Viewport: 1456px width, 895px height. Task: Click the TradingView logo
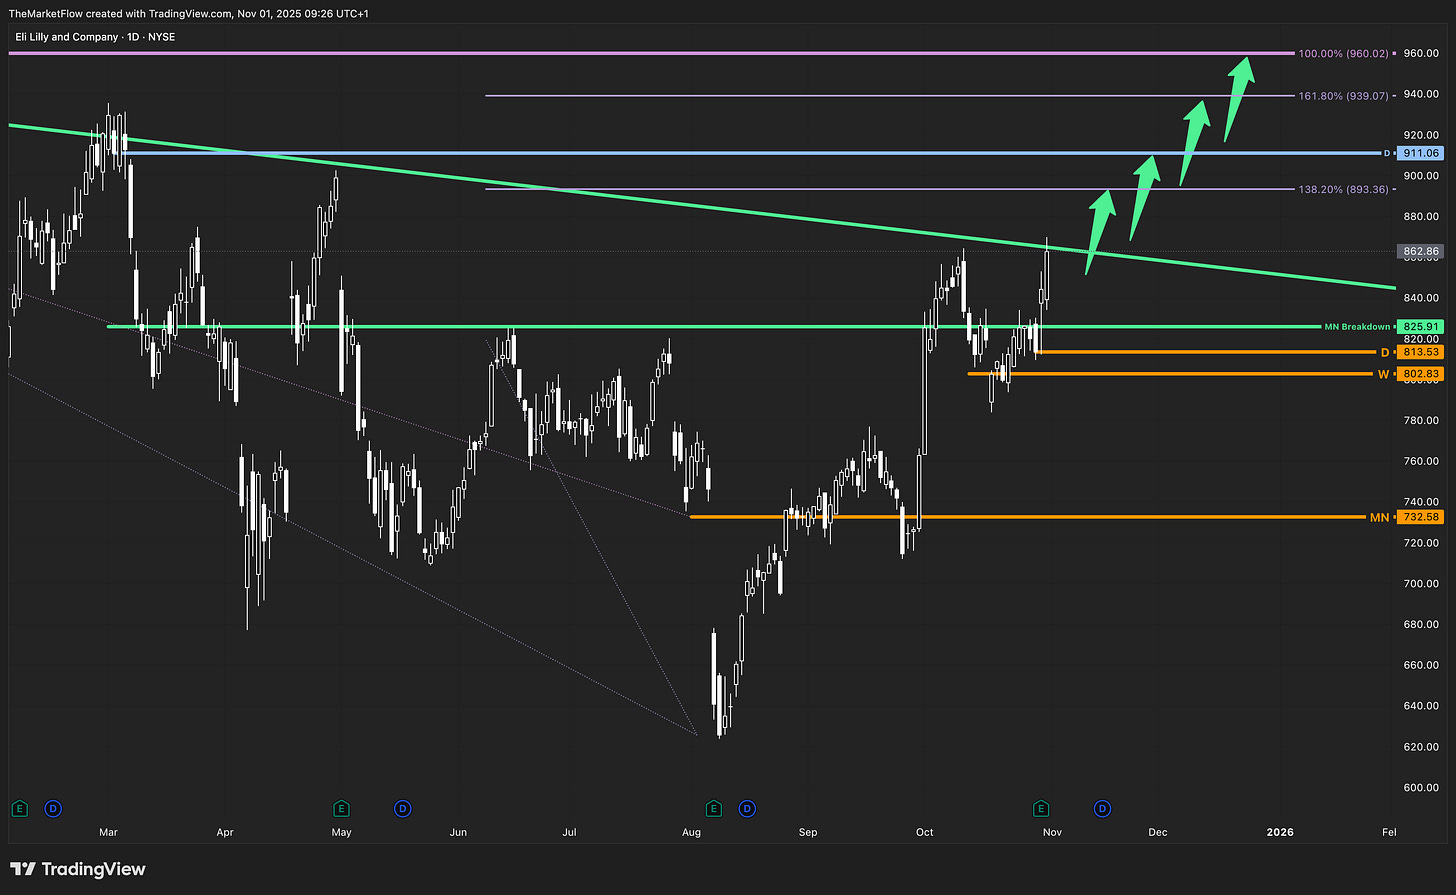click(78, 869)
